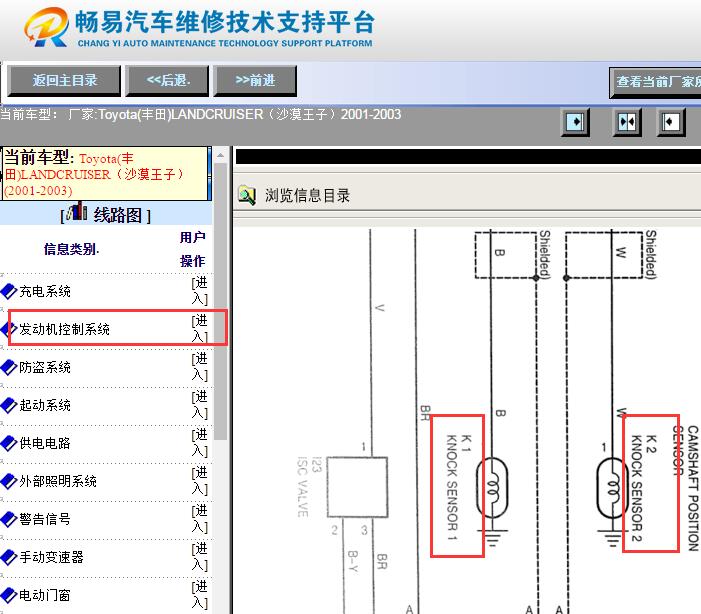The image size is (701, 614).
Task: Click the blue book icon for 起动系统
Action: point(9,406)
